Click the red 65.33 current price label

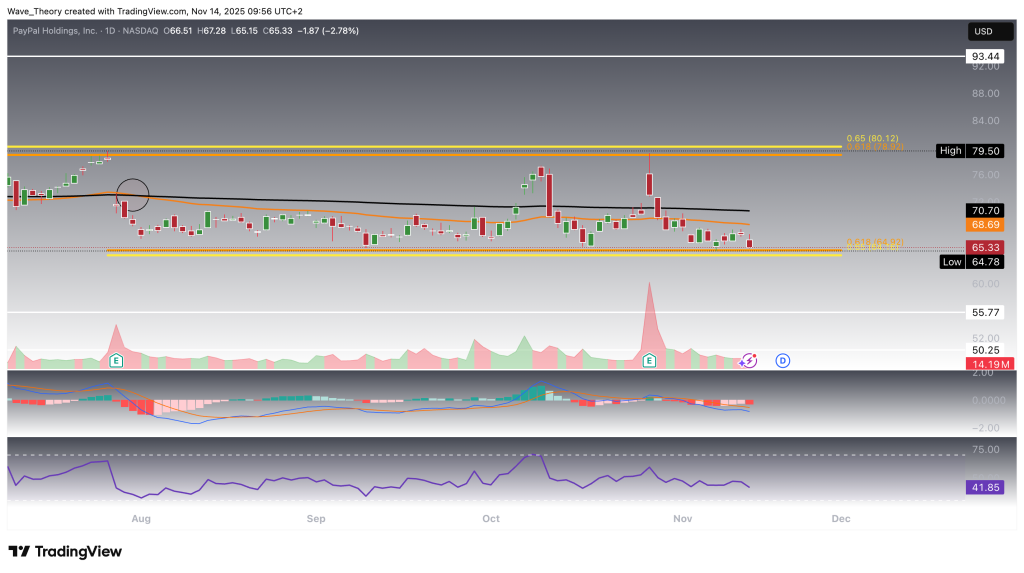tap(984, 247)
